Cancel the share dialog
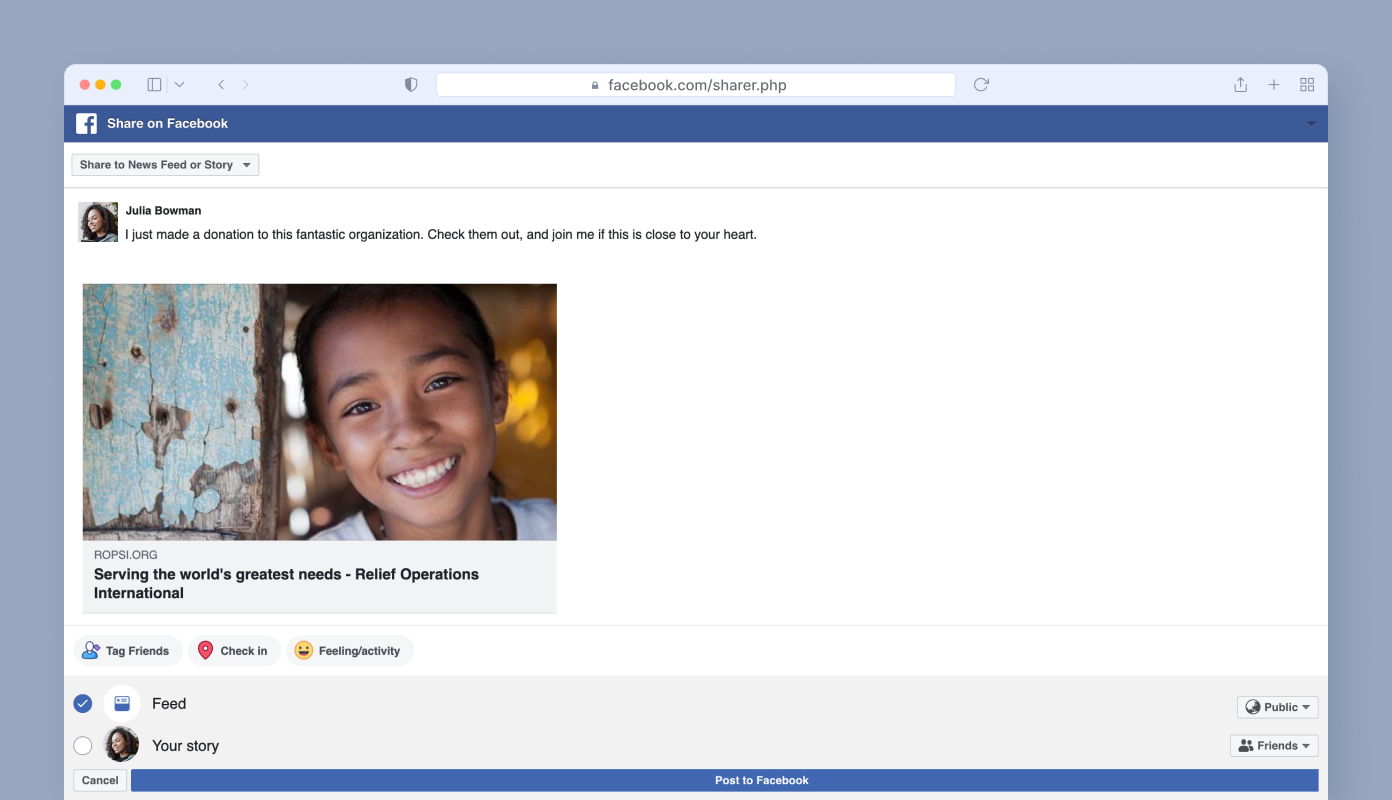This screenshot has width=1392, height=800. click(100, 780)
